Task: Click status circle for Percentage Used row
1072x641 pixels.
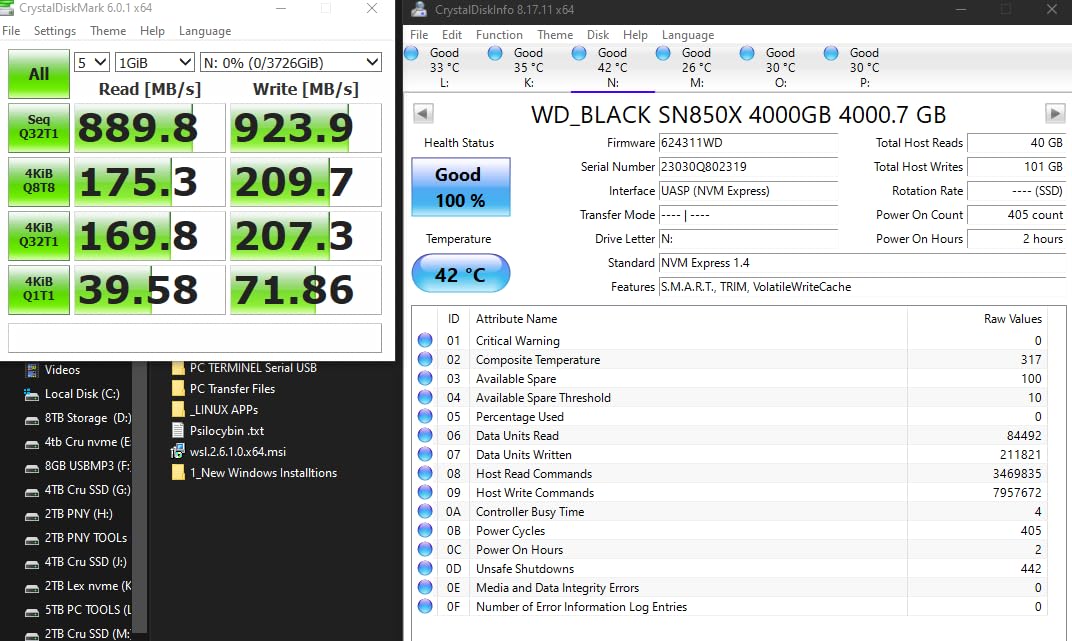Action: click(x=425, y=416)
